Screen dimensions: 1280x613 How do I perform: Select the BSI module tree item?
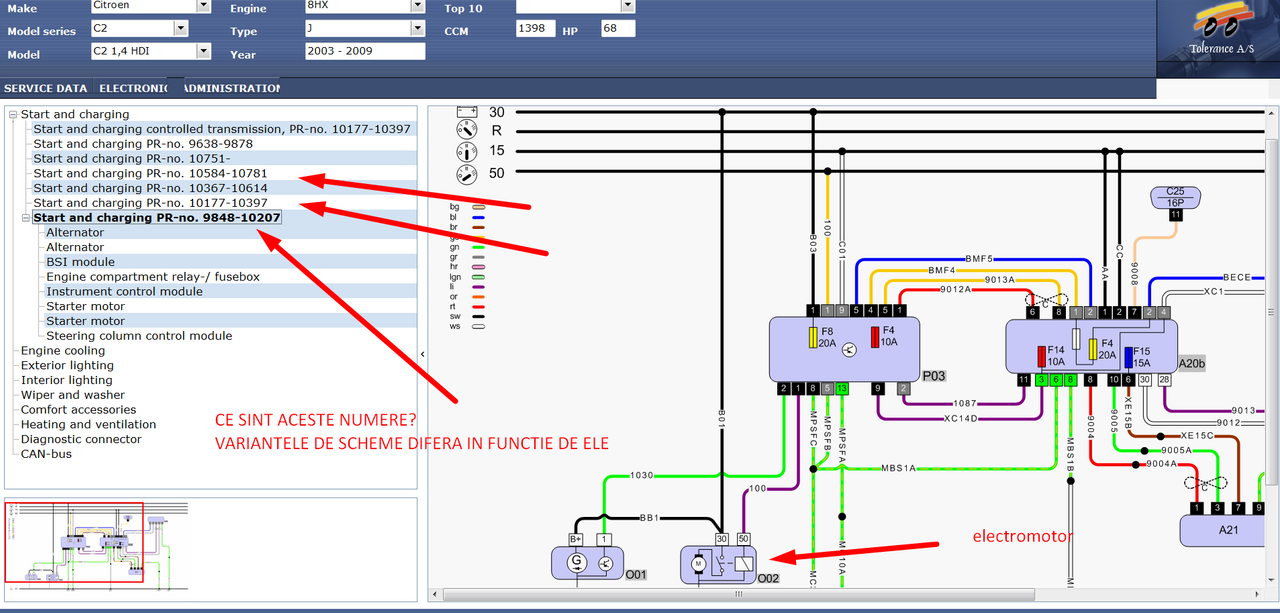(x=80, y=262)
